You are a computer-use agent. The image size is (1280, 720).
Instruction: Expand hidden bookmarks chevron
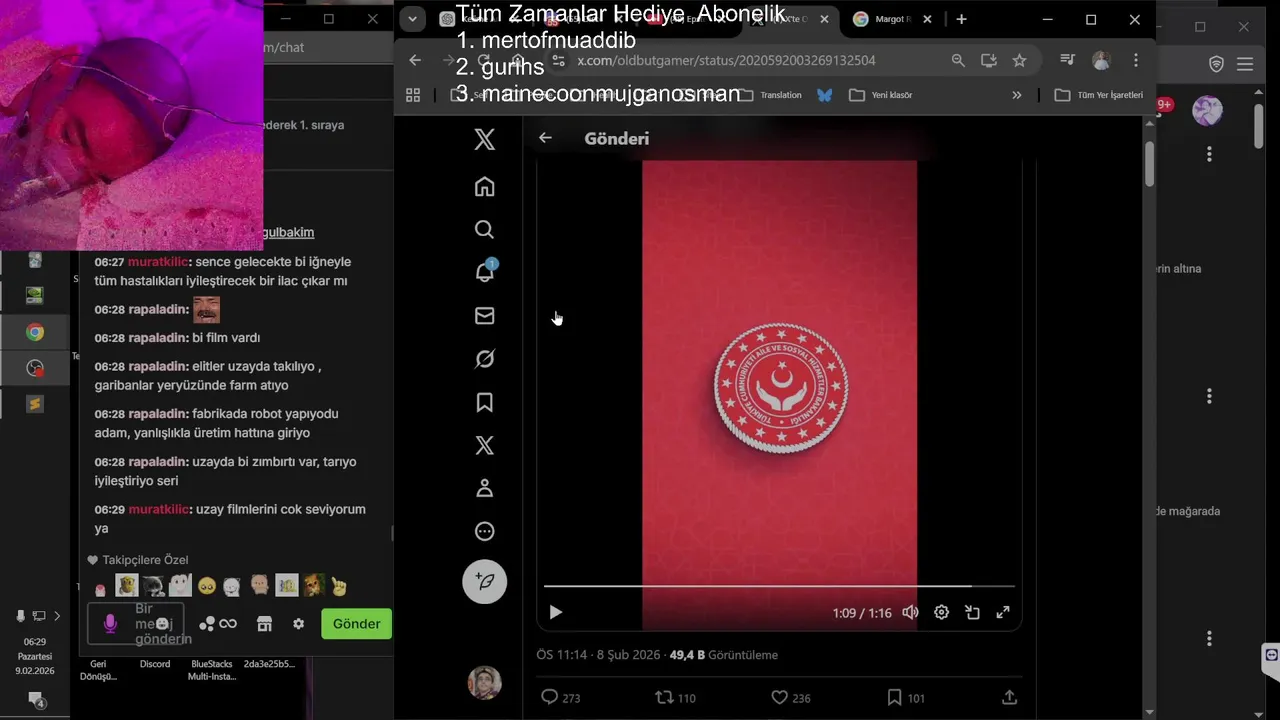[x=1017, y=95]
